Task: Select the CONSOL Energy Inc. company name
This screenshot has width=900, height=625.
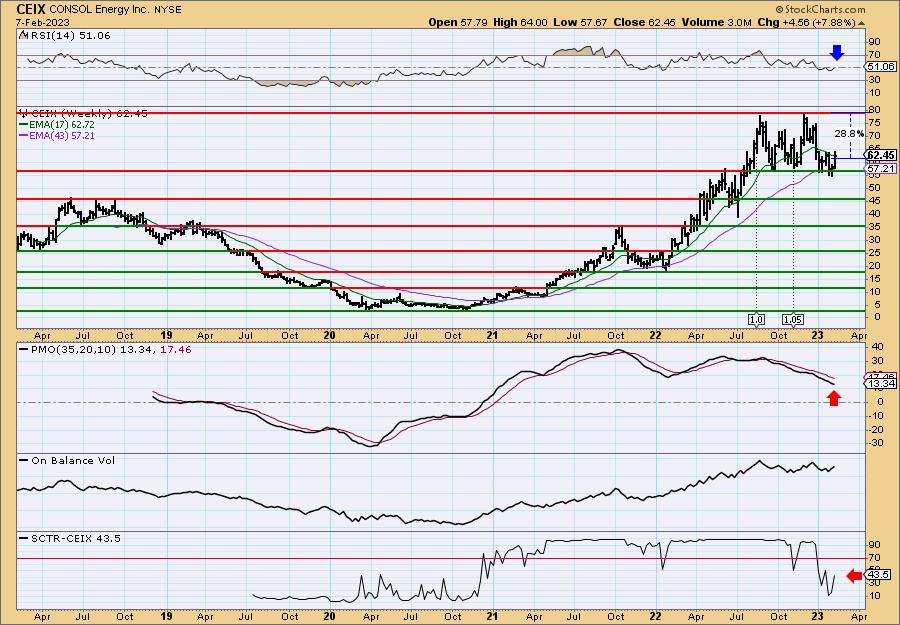Action: tap(98, 10)
